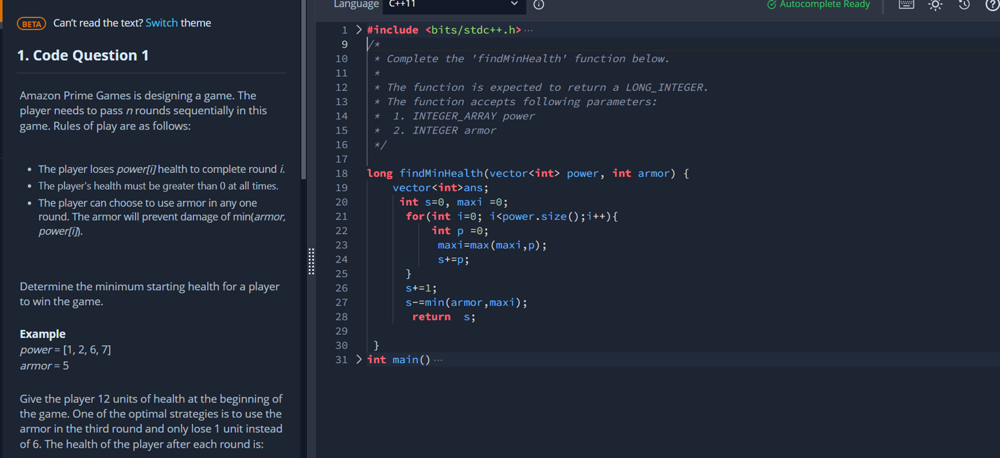The image size is (1000, 458).
Task: Click the Switch theme link
Action: click(x=161, y=23)
